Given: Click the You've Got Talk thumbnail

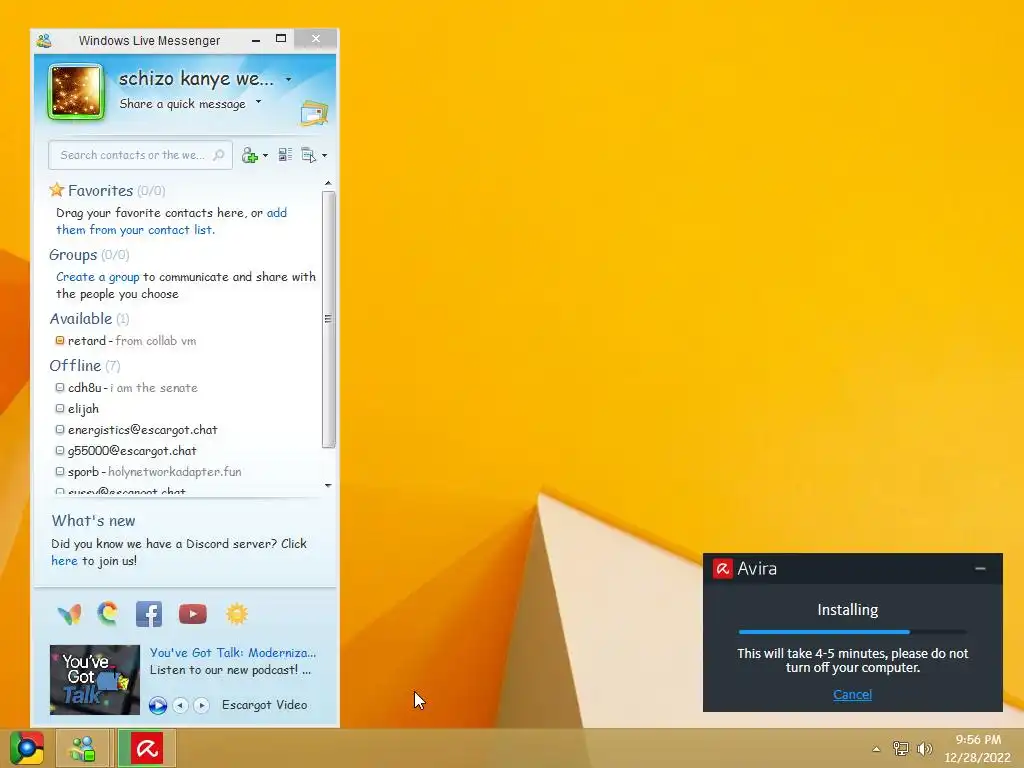Looking at the screenshot, I should (95, 680).
